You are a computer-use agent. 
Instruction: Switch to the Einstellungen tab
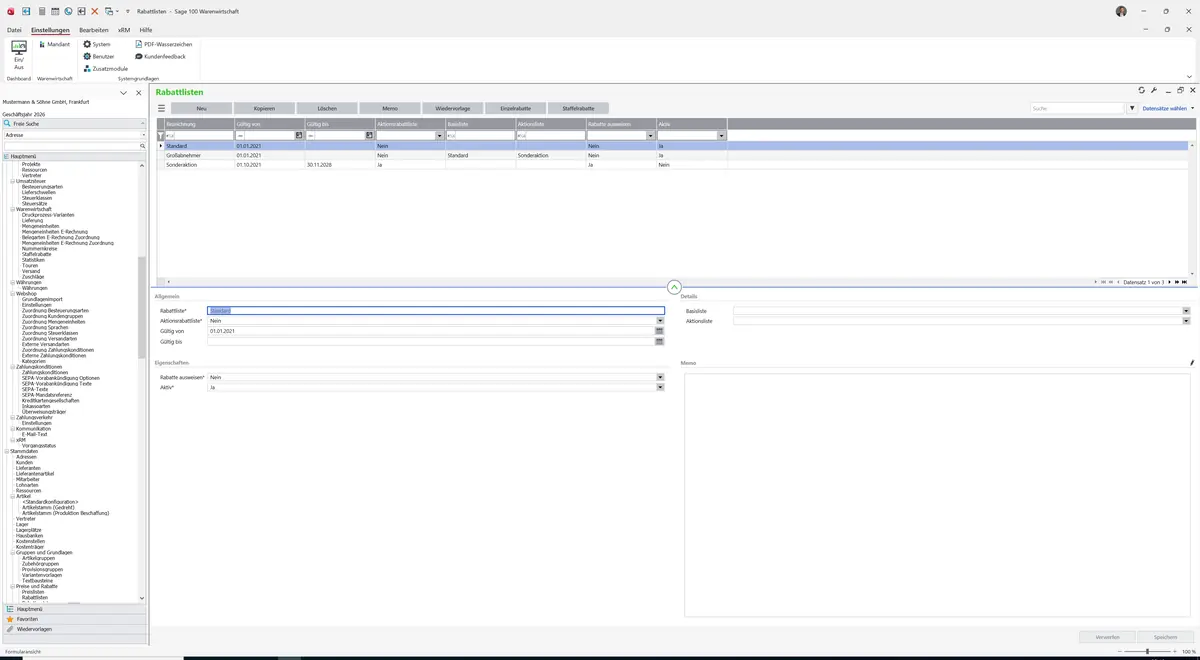tap(50, 30)
